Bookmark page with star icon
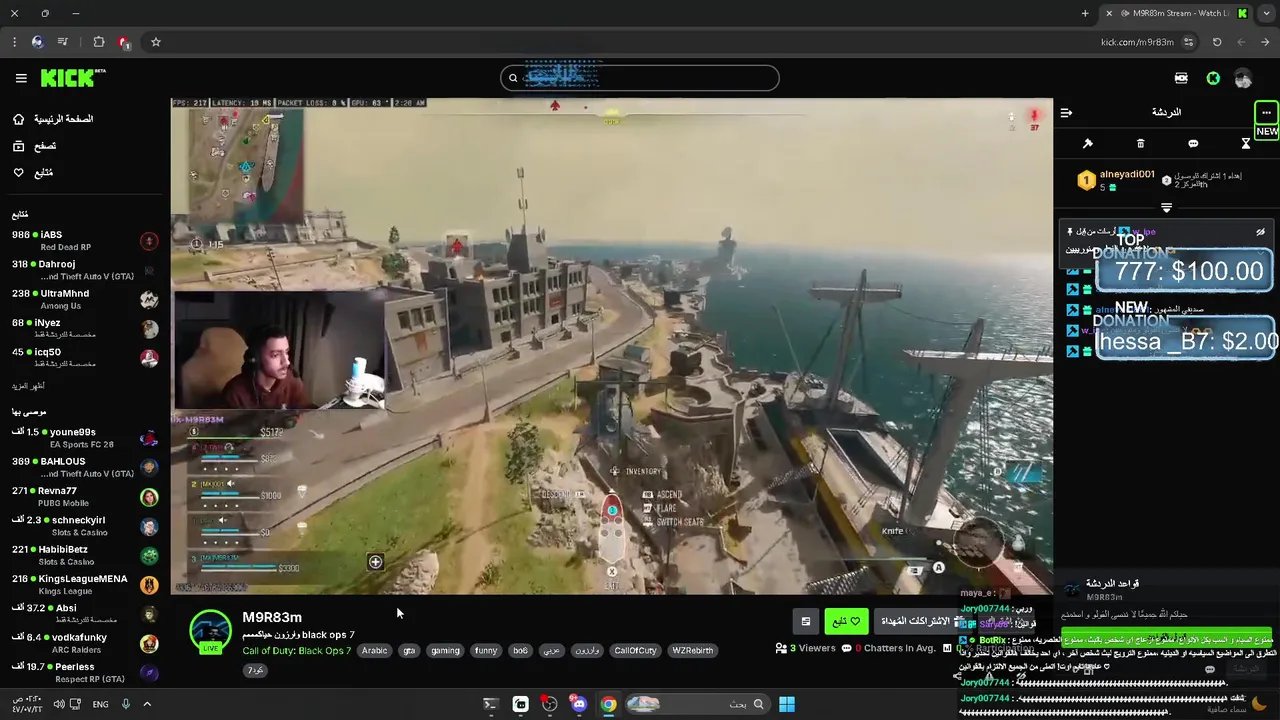Image resolution: width=1280 pixels, height=720 pixels. click(x=156, y=42)
